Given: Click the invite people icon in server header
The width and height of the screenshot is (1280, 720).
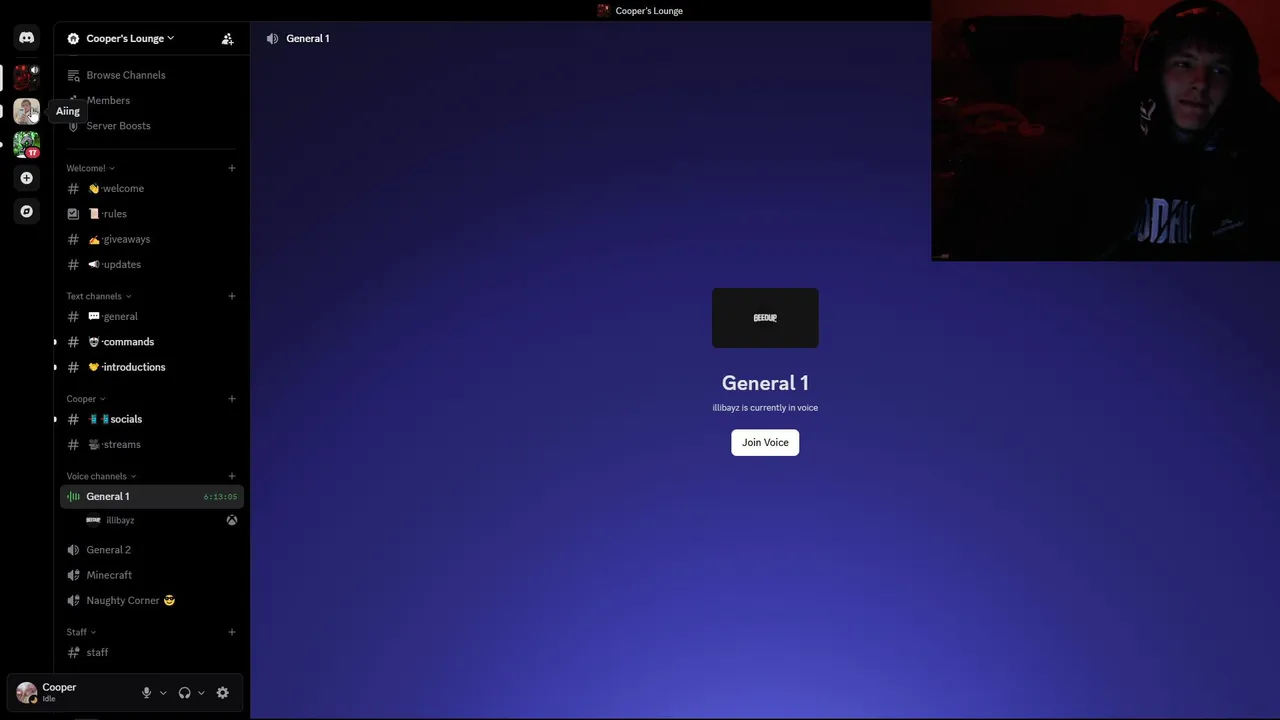Looking at the screenshot, I should pos(228,39).
